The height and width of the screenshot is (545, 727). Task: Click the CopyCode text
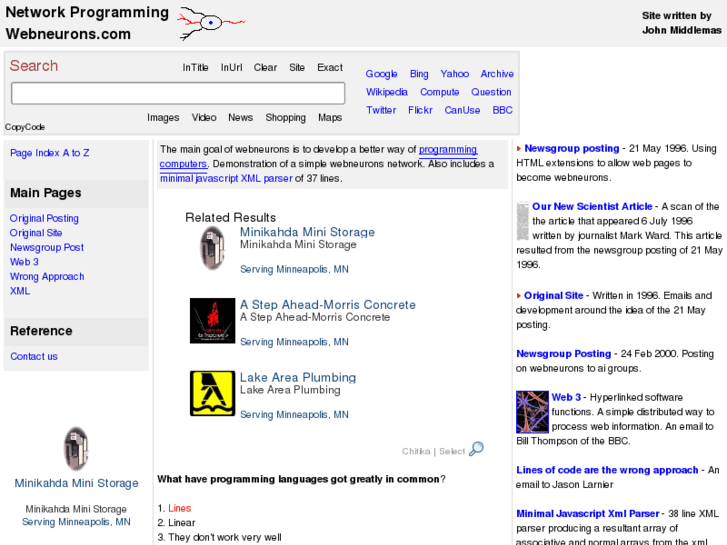point(25,127)
